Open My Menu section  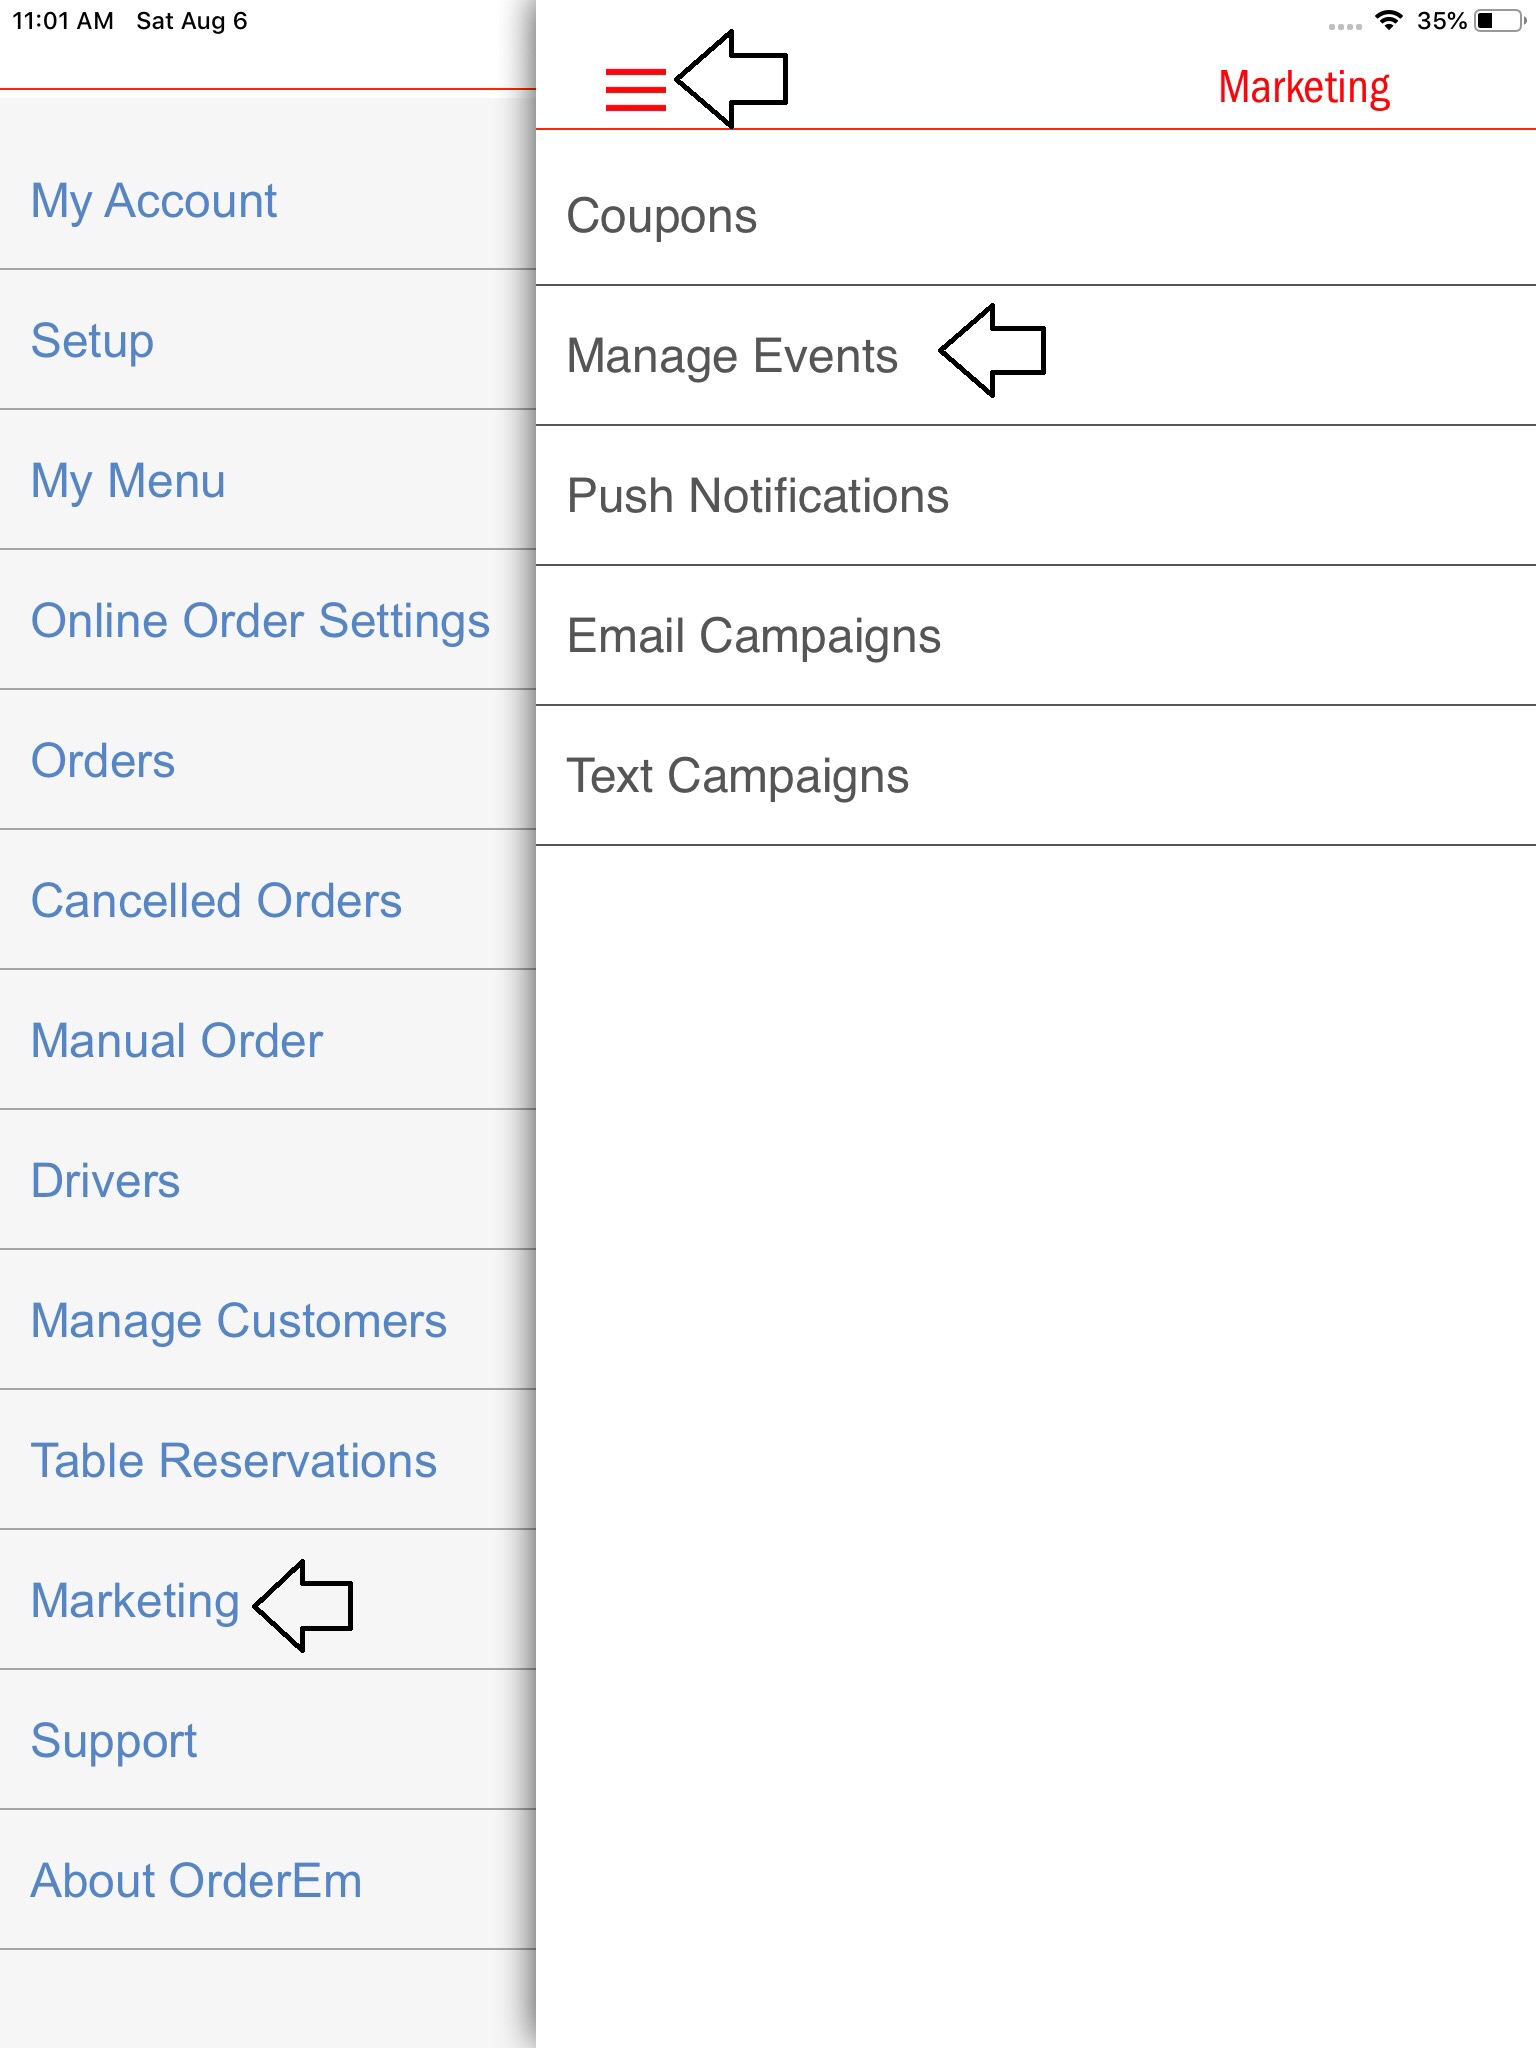pyautogui.click(x=128, y=480)
